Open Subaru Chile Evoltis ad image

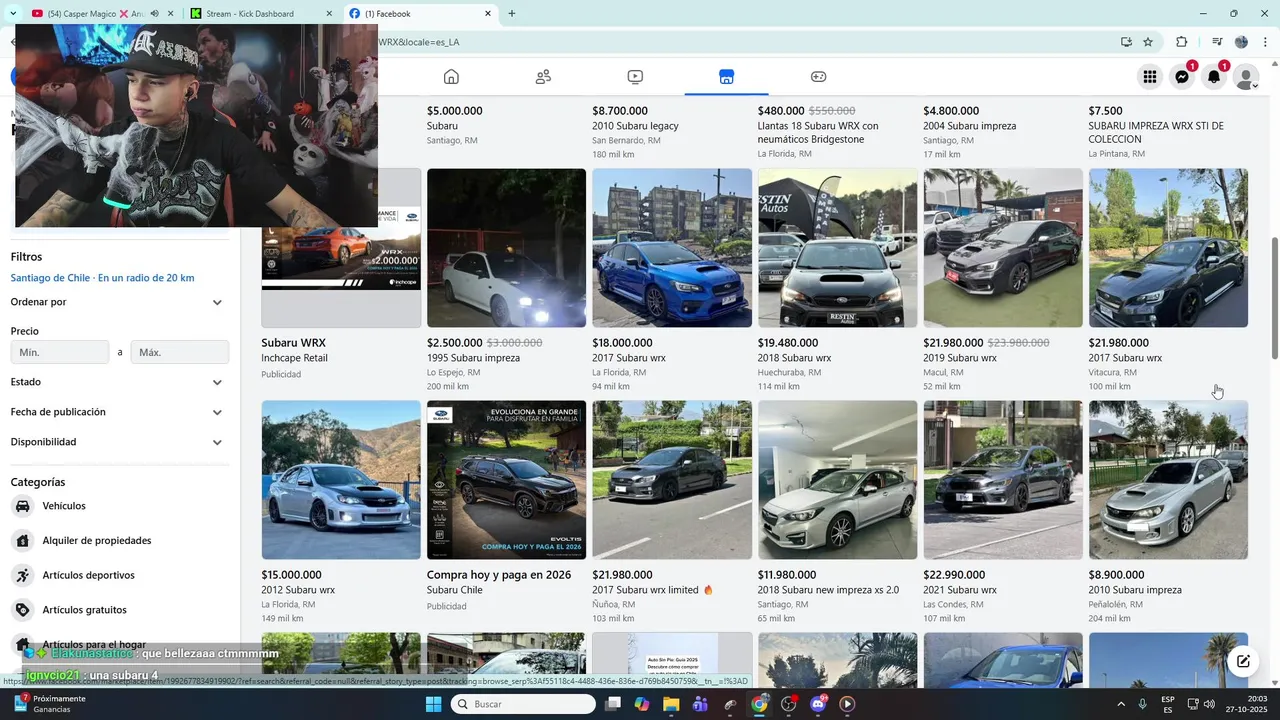click(506, 480)
